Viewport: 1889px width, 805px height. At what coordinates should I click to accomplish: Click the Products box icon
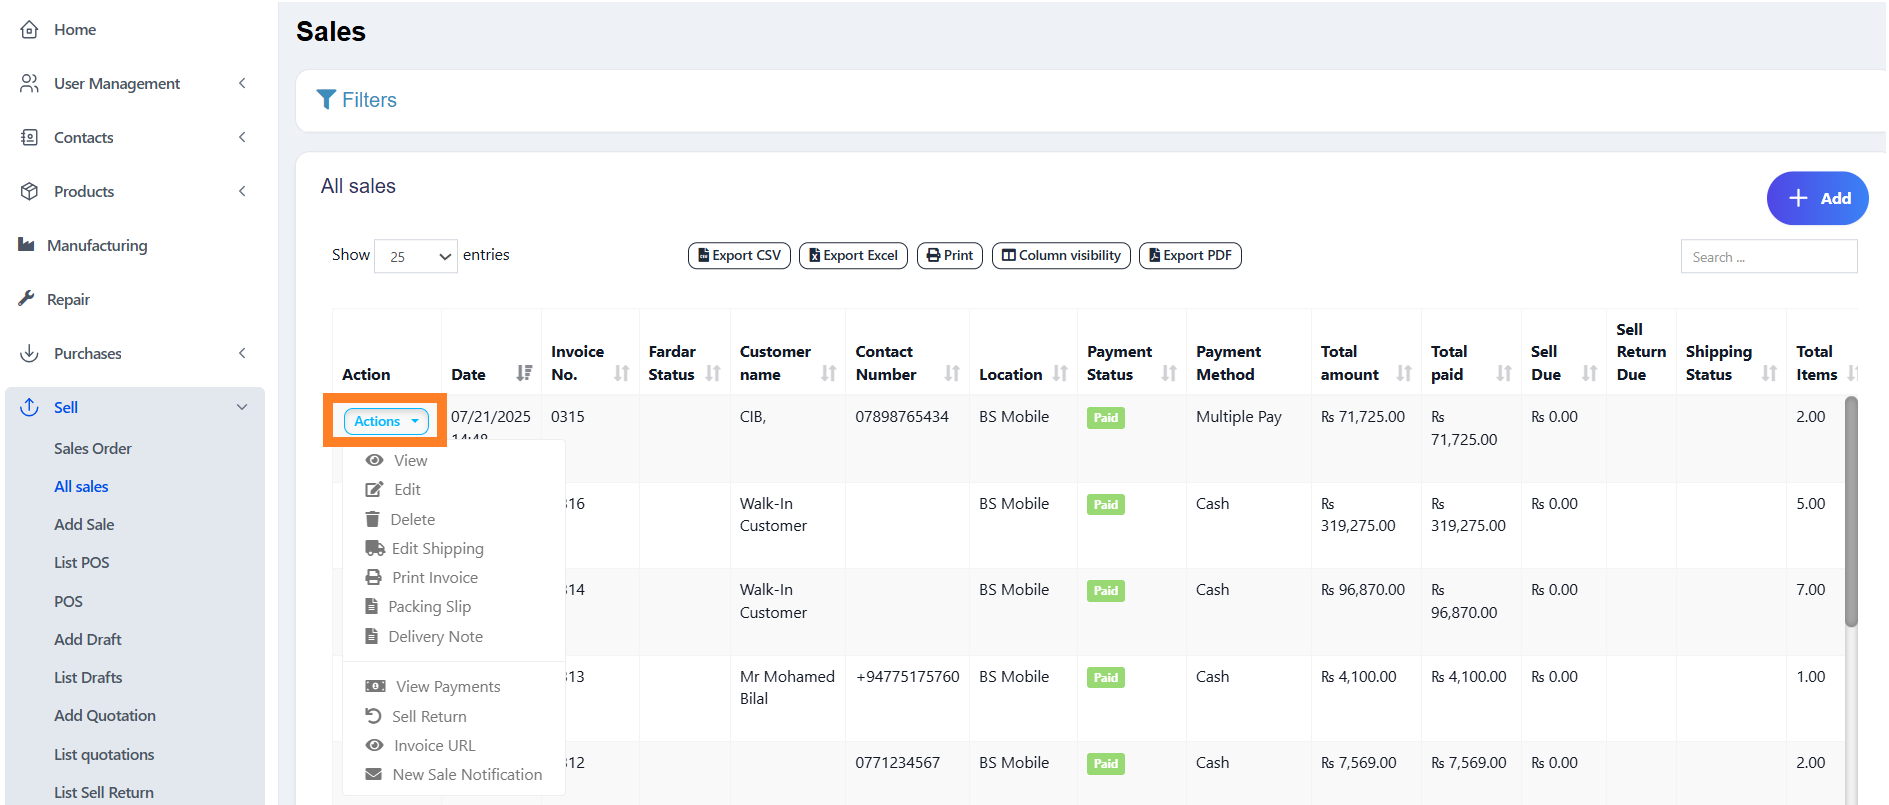pos(30,191)
